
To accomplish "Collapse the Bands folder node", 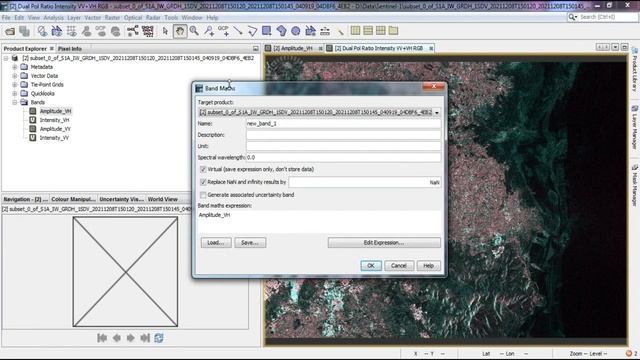I will [15, 102].
